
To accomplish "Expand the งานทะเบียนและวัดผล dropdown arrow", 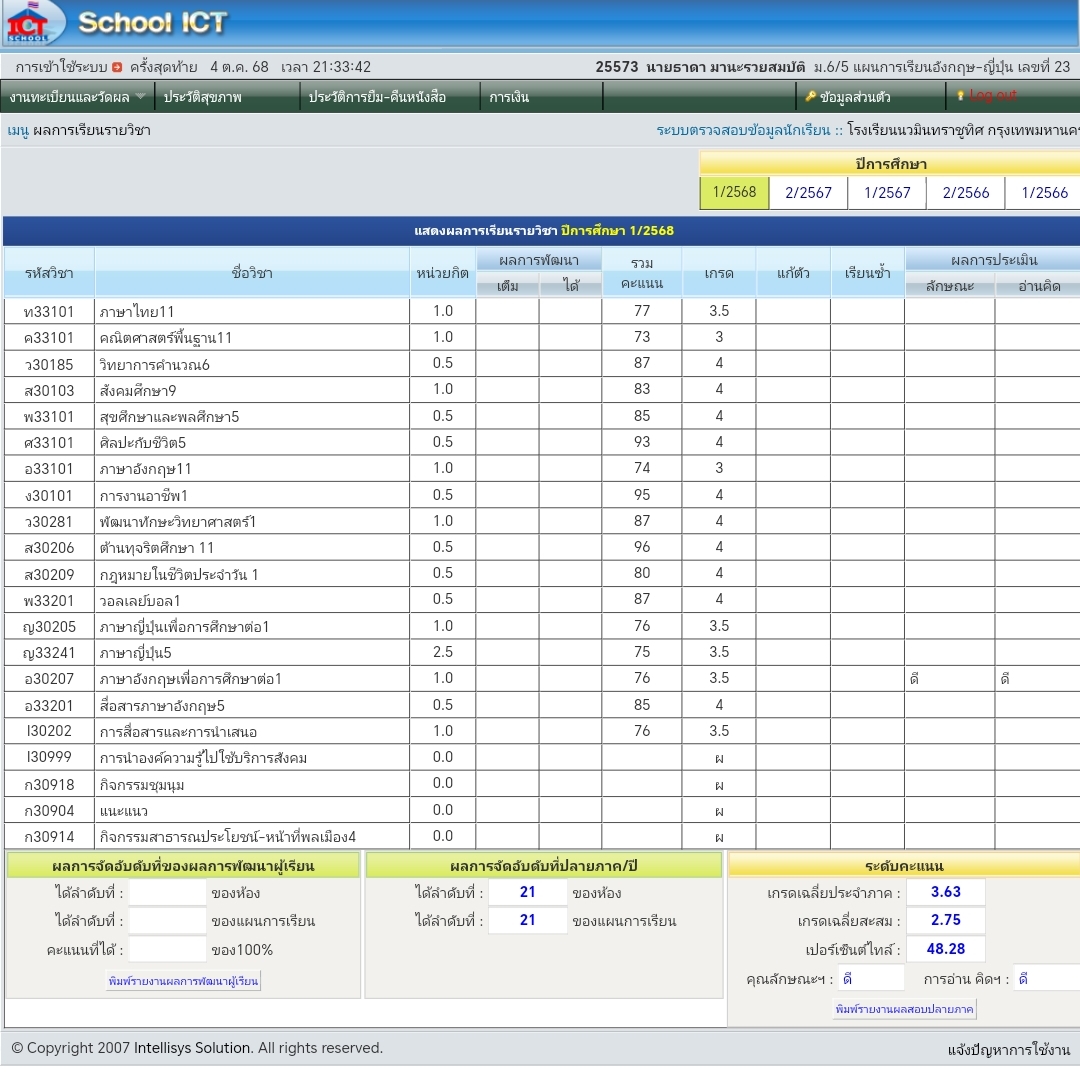I will 140,97.
